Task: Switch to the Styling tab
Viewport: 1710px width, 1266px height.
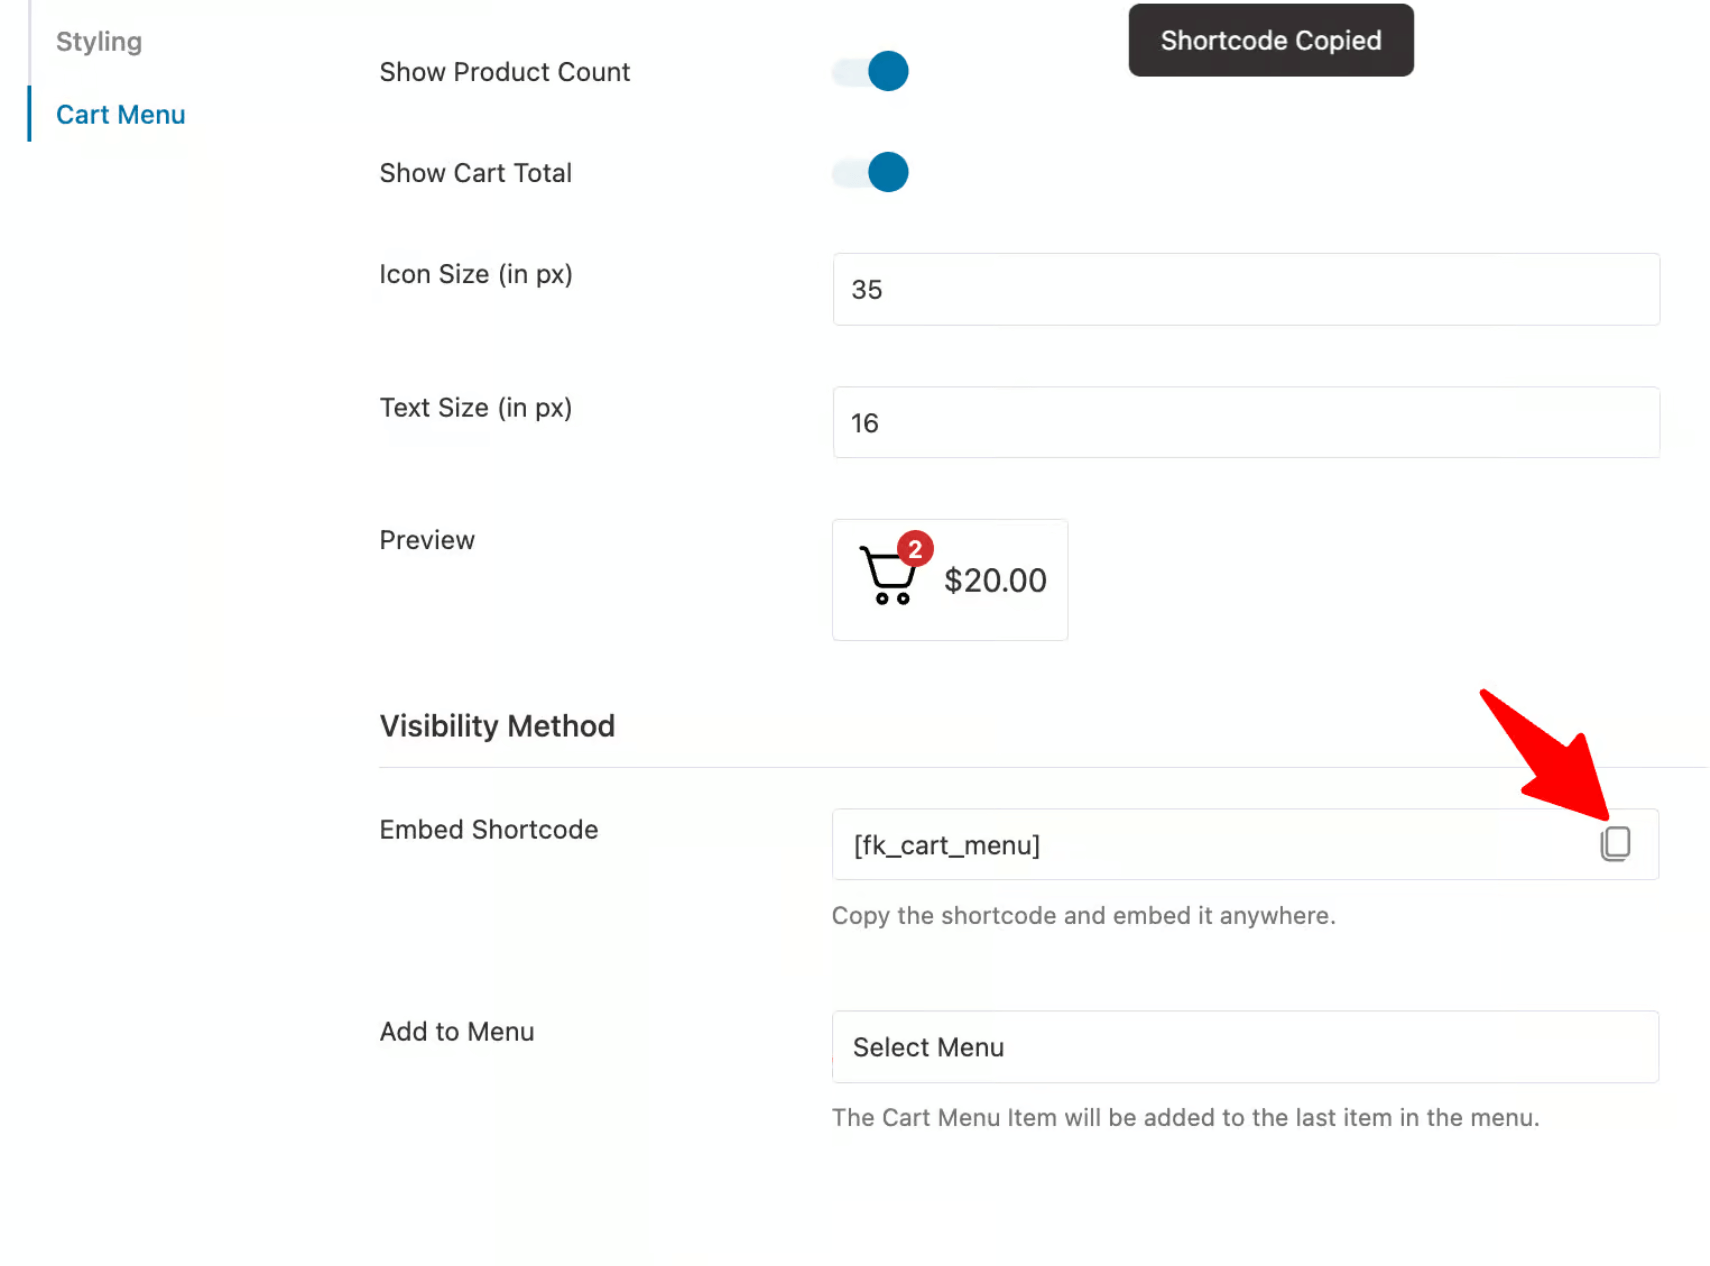Action: coord(98,41)
